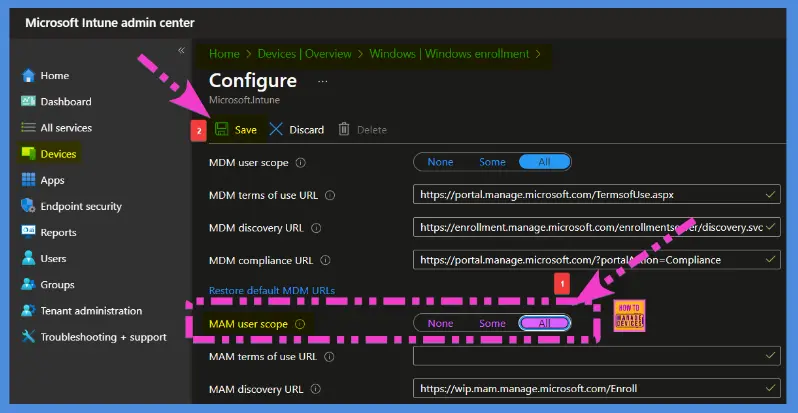Image resolution: width=798 pixels, height=413 pixels.
Task: Click the Endpoint security shield icon
Action: (28, 206)
